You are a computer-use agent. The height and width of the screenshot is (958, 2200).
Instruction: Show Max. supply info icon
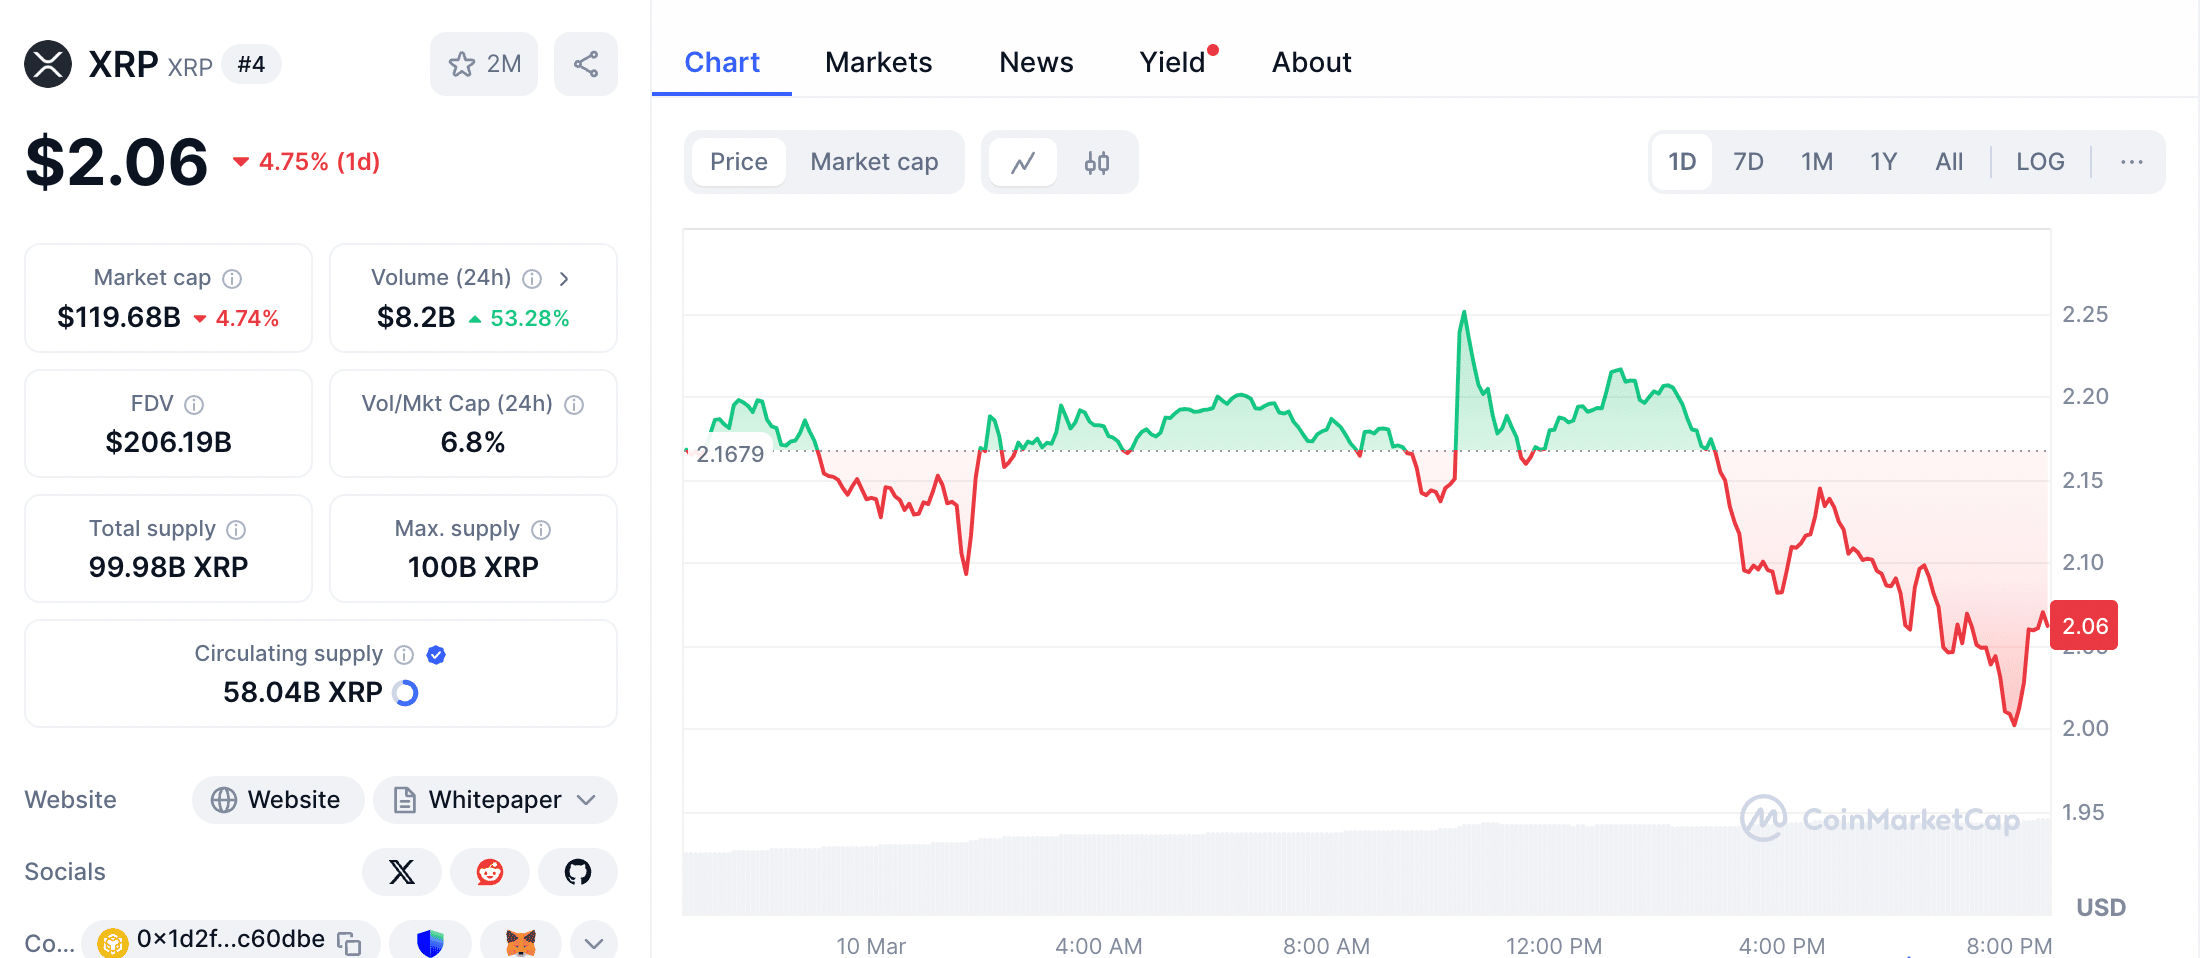click(541, 529)
